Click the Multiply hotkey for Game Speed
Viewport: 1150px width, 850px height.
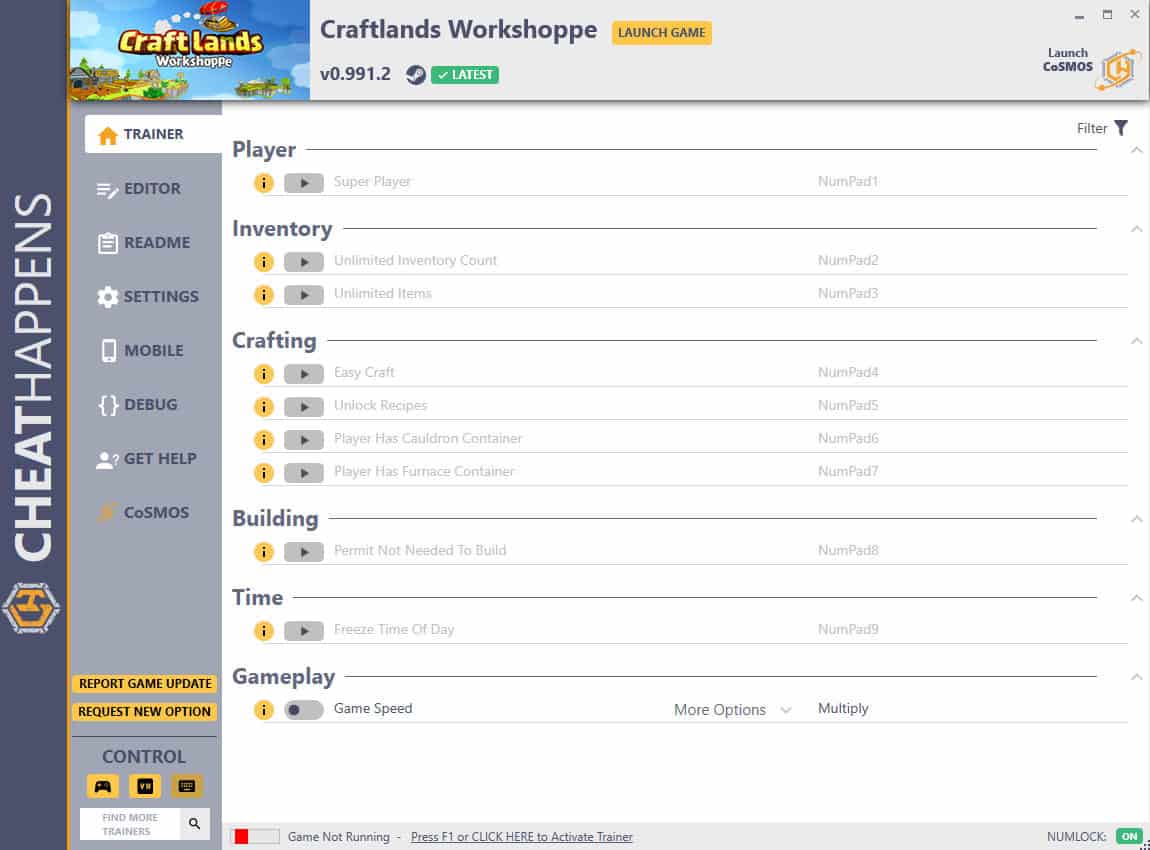(x=843, y=708)
